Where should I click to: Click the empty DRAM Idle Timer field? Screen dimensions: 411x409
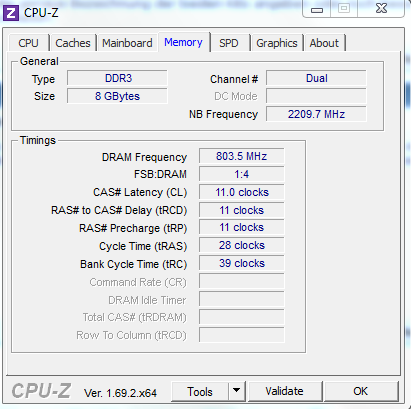point(242,299)
